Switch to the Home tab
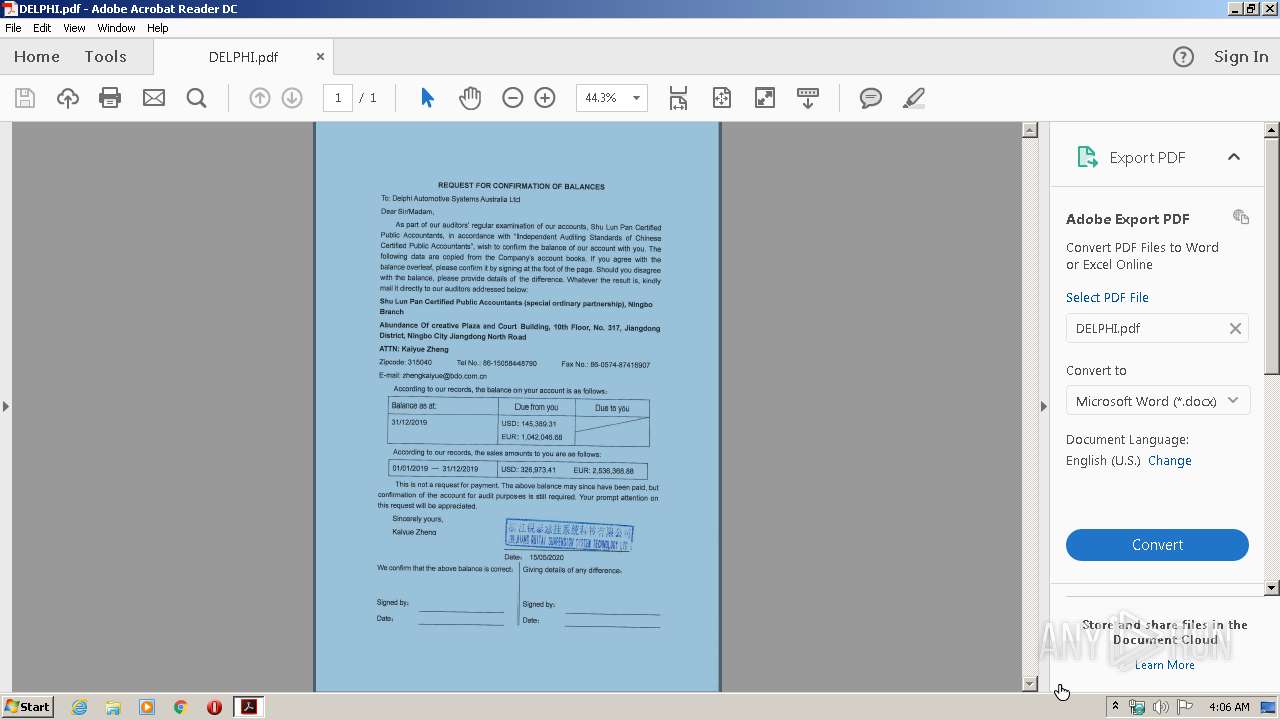The image size is (1280, 720). click(x=37, y=57)
